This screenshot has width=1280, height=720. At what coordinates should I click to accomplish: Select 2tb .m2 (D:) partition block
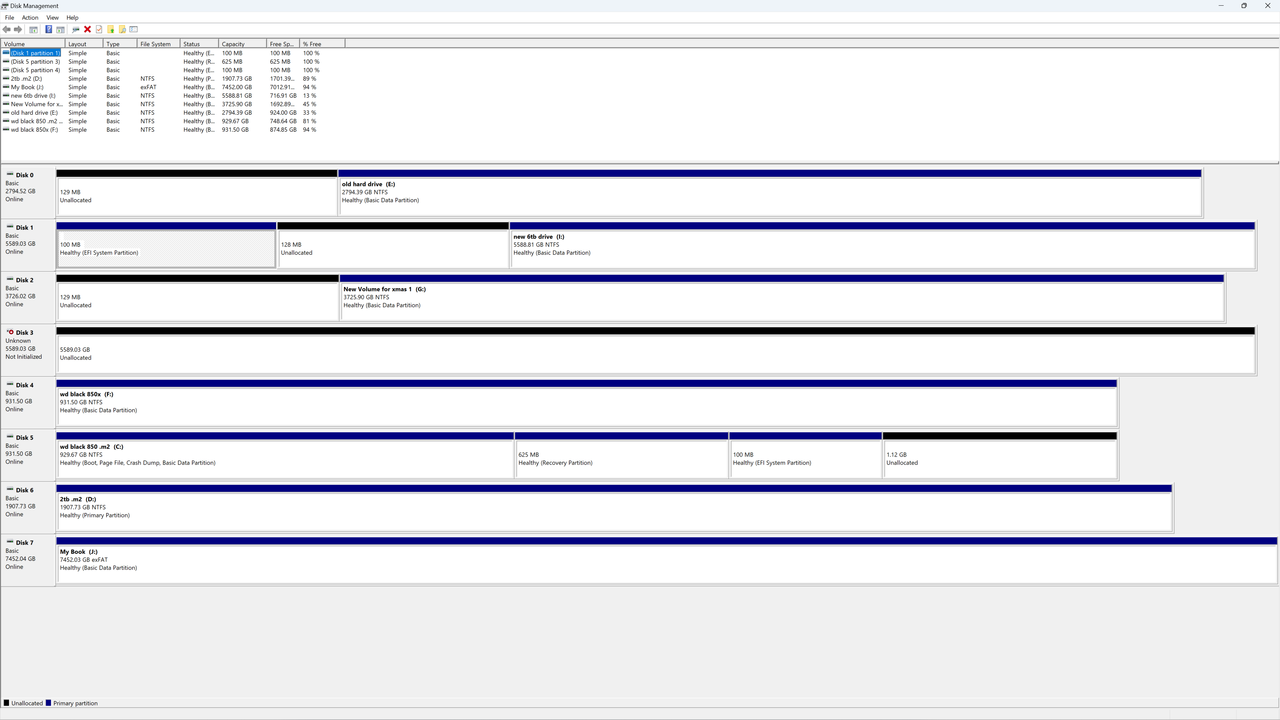pos(614,507)
